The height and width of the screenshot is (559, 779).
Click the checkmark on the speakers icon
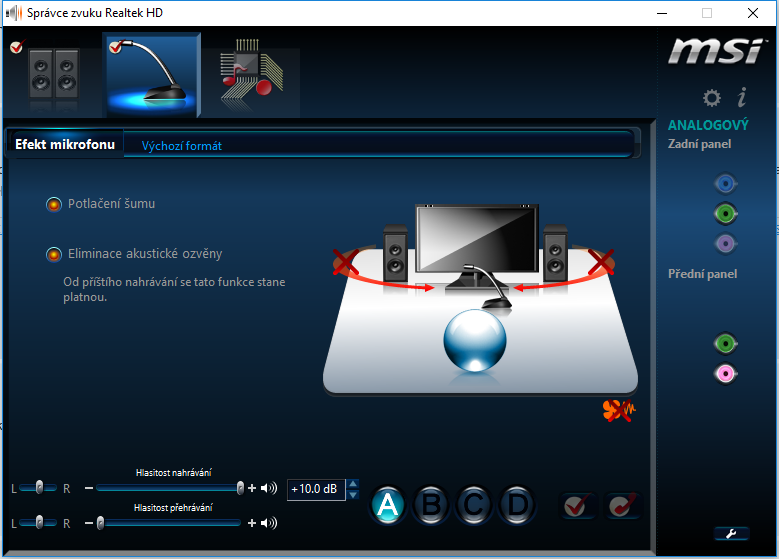click(17, 47)
